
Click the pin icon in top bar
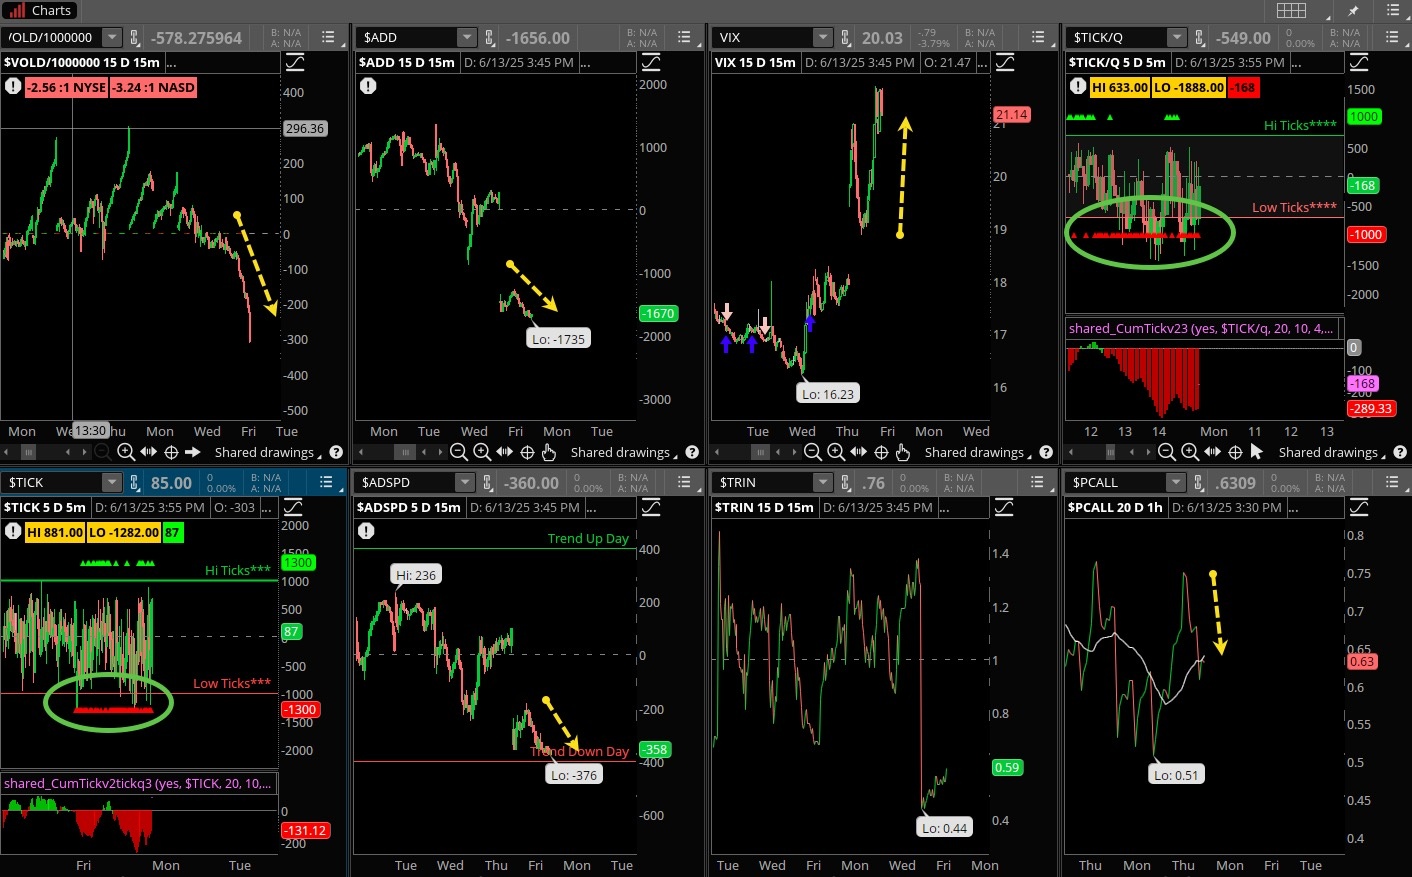[x=1354, y=11]
